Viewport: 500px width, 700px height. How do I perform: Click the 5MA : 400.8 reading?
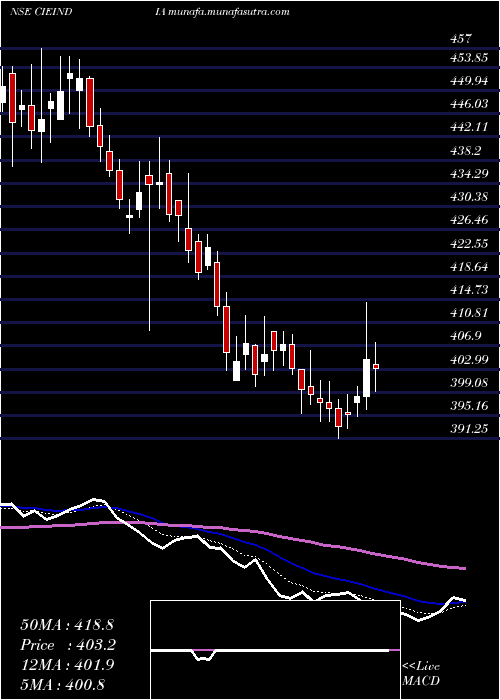pos(62,684)
